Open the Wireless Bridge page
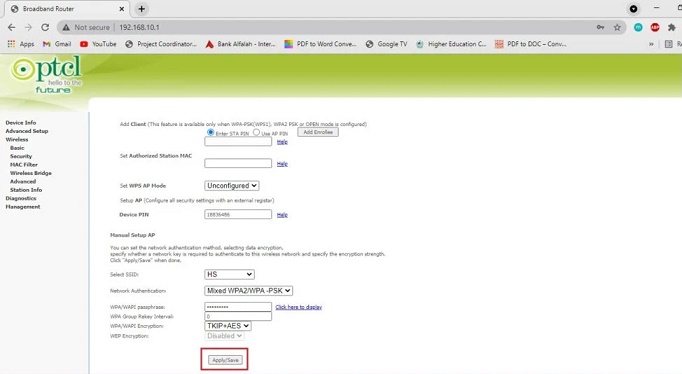 [31, 173]
